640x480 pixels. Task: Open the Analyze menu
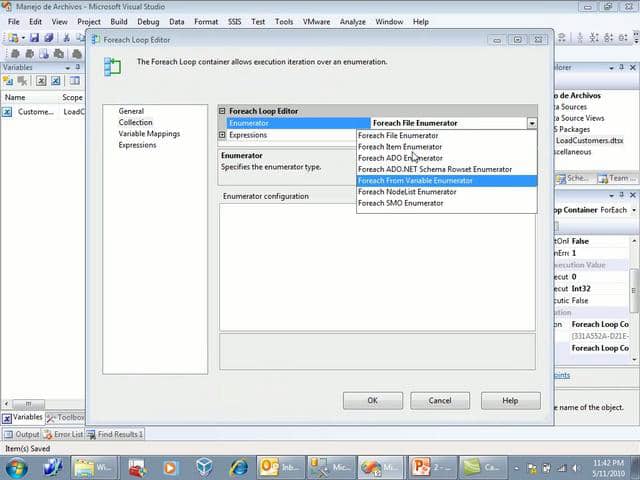tap(353, 22)
